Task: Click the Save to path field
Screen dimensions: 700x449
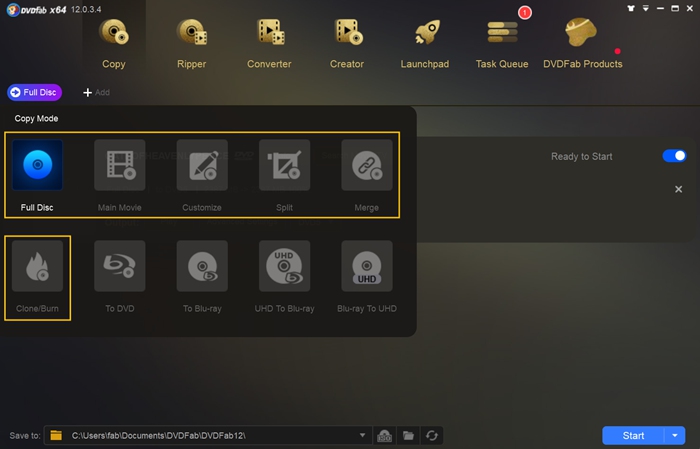Action: [208, 435]
